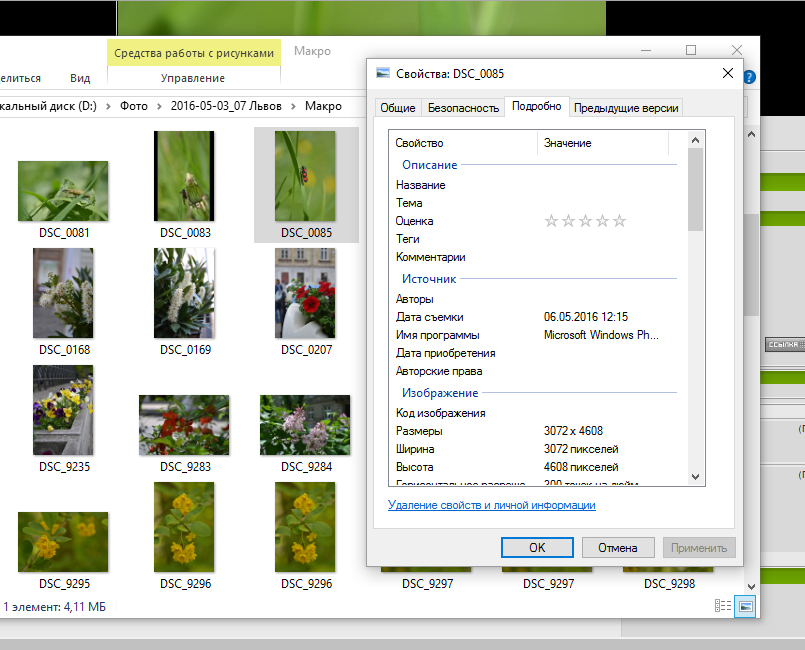This screenshot has width=805, height=650.
Task: Open Explorer help with the question mark
Action: point(750,77)
